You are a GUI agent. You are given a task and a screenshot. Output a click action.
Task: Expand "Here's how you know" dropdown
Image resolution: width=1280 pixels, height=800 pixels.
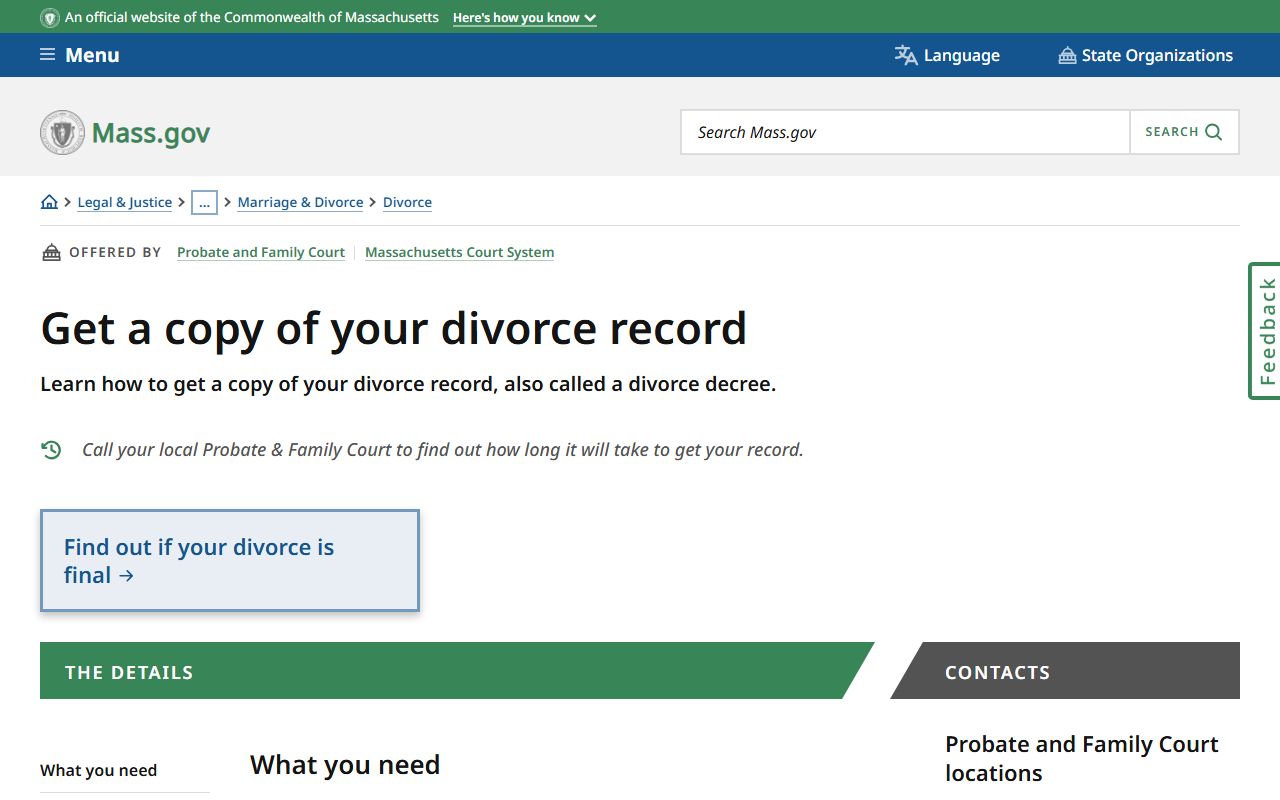(x=524, y=18)
